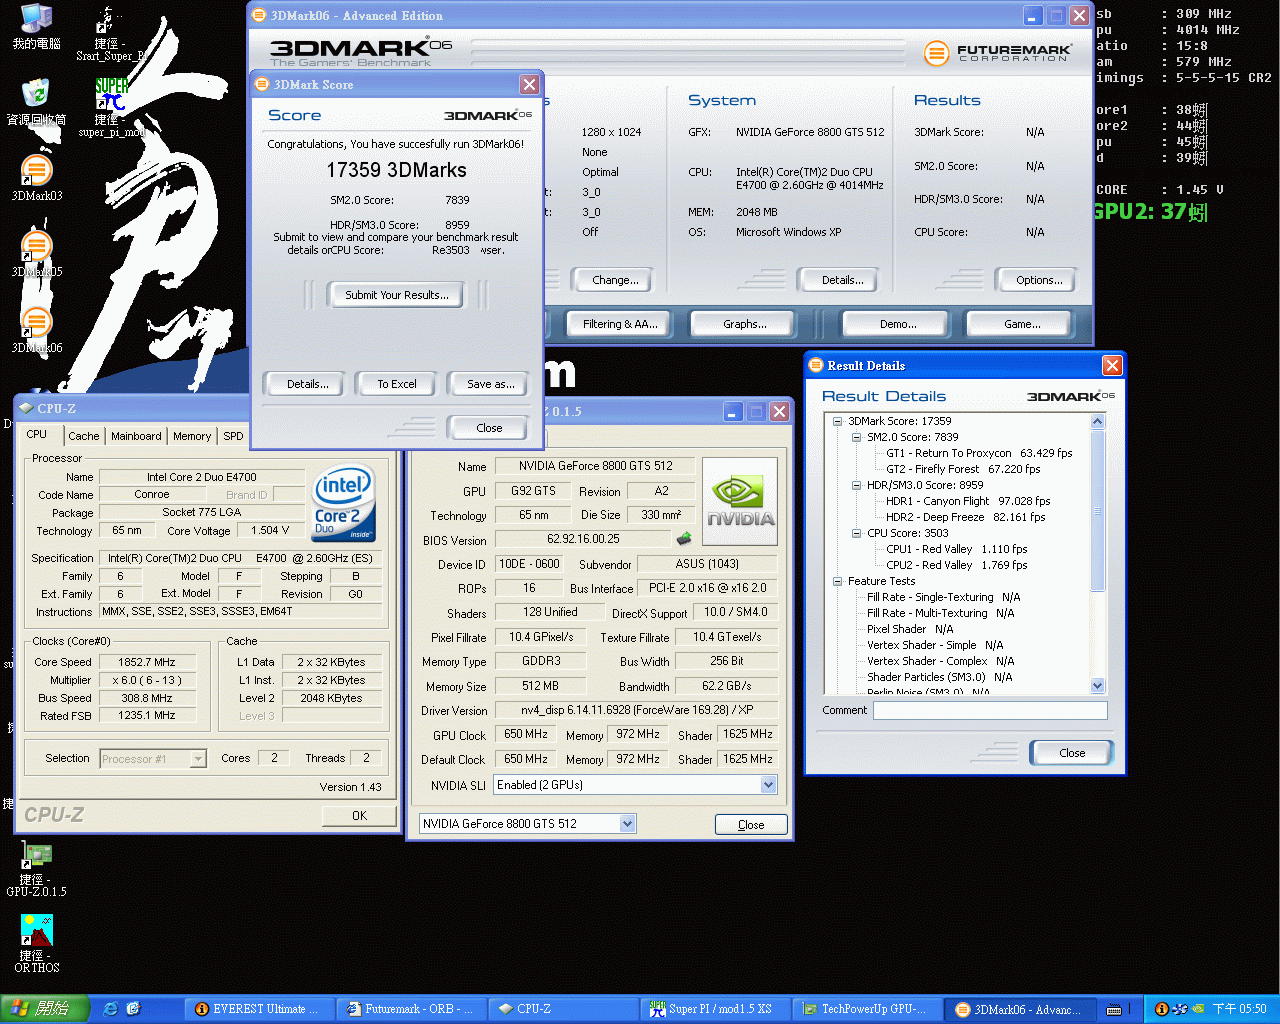
Task: Click the system tray clock showing 05:50
Action: click(1239, 1009)
